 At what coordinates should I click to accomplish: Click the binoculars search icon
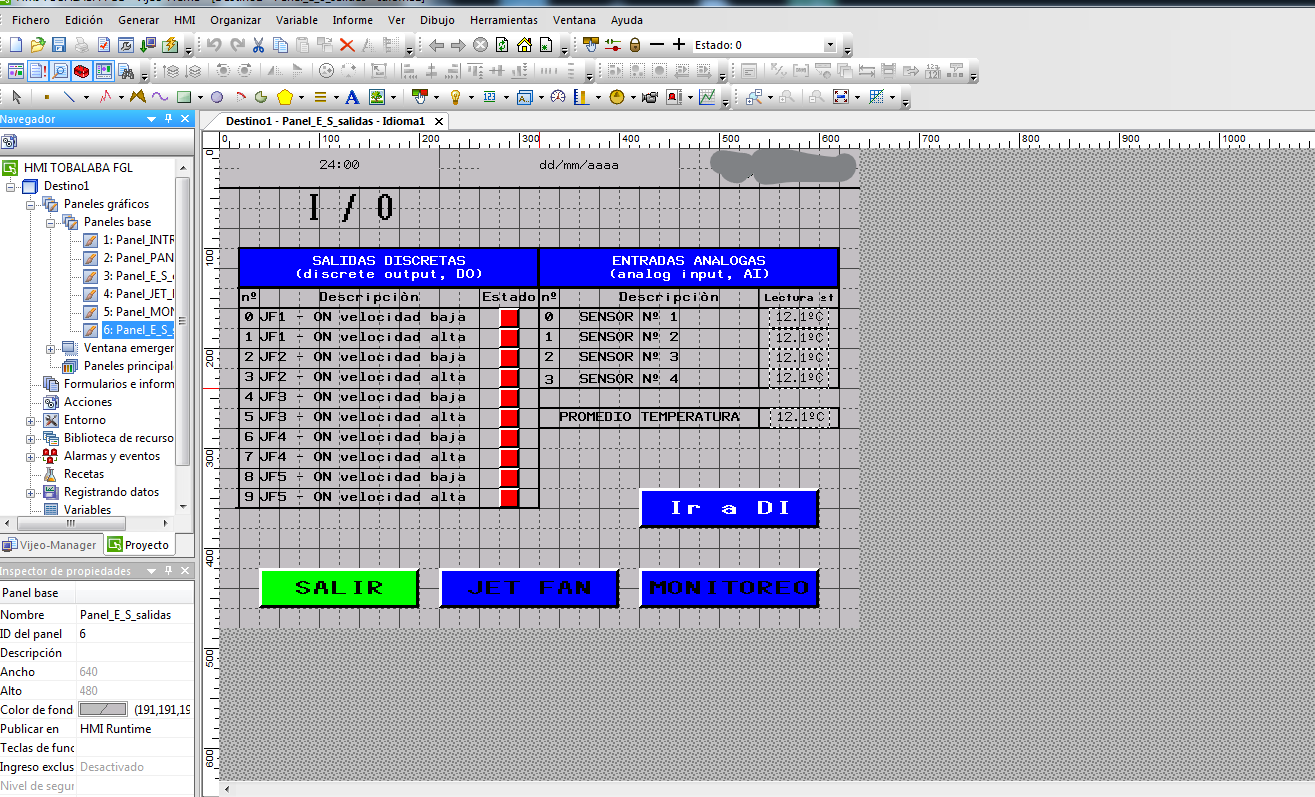pyautogui.click(x=126, y=71)
